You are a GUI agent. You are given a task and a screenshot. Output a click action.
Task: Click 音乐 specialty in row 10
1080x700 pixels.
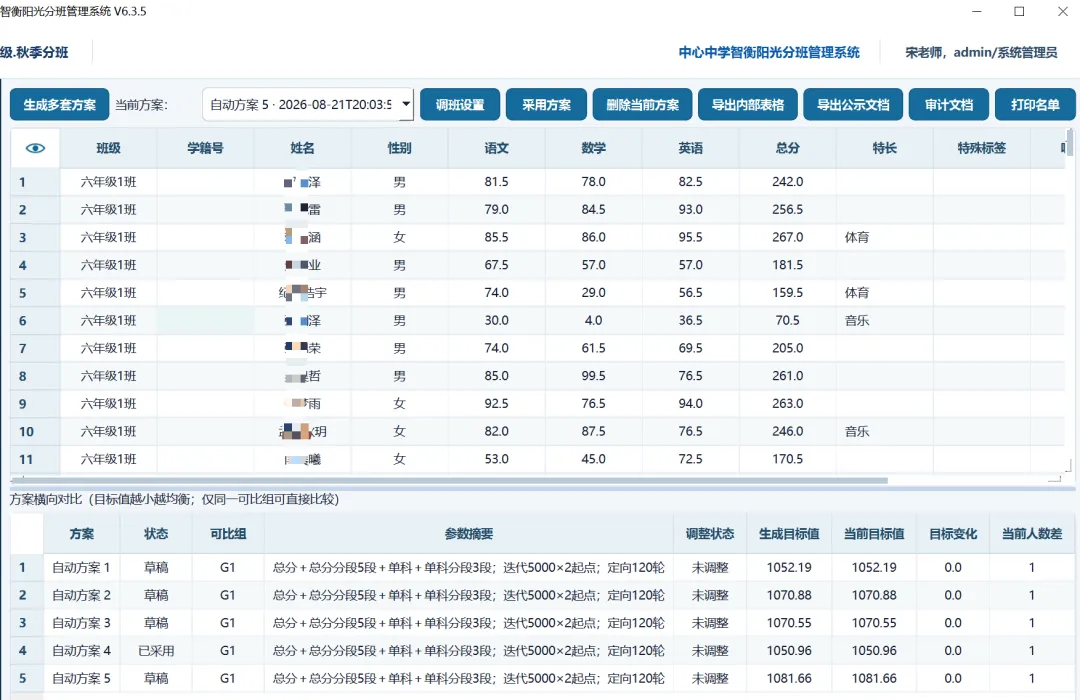pos(885,431)
